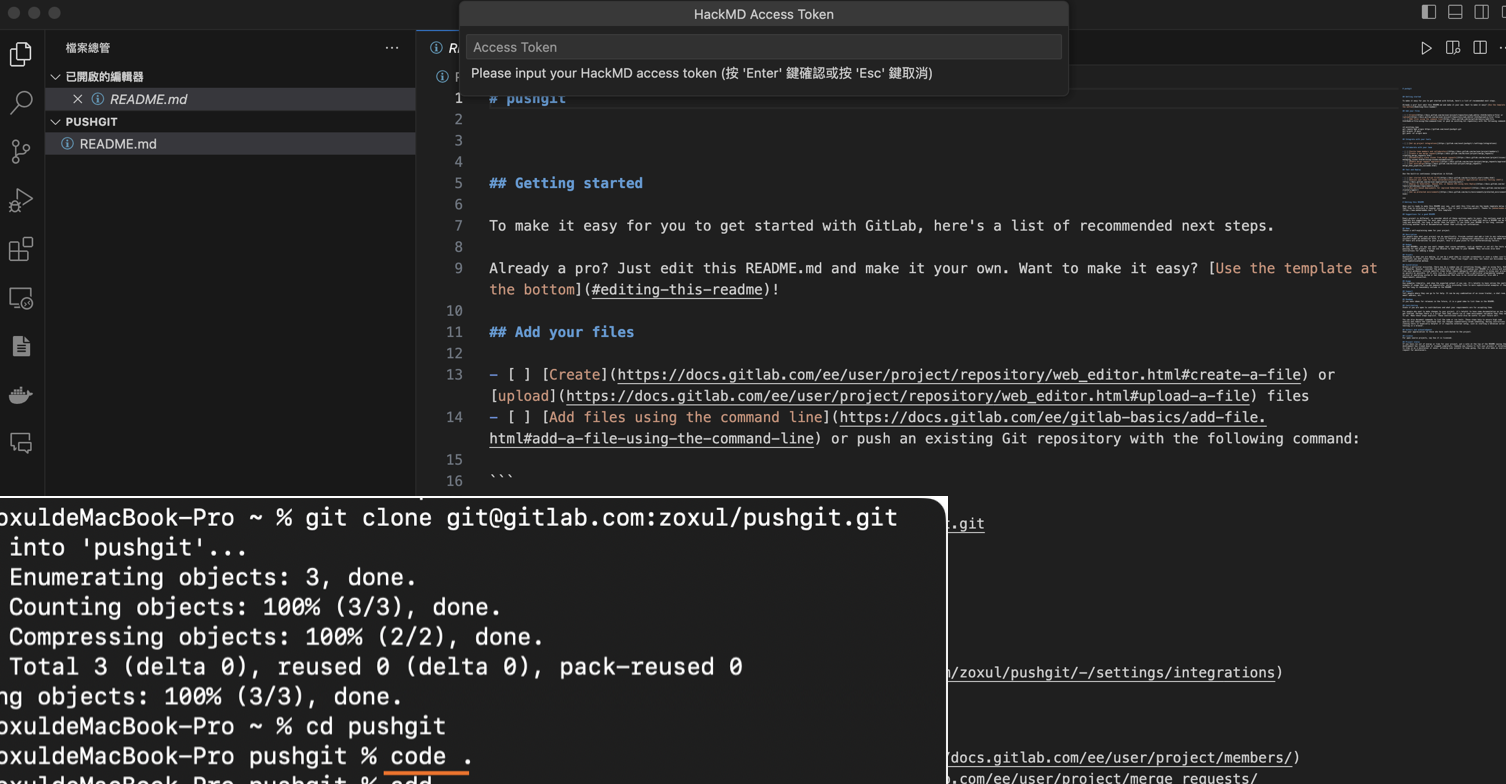Click the Explorer files icon
Viewport: 1506px width, 784px height.
point(21,54)
